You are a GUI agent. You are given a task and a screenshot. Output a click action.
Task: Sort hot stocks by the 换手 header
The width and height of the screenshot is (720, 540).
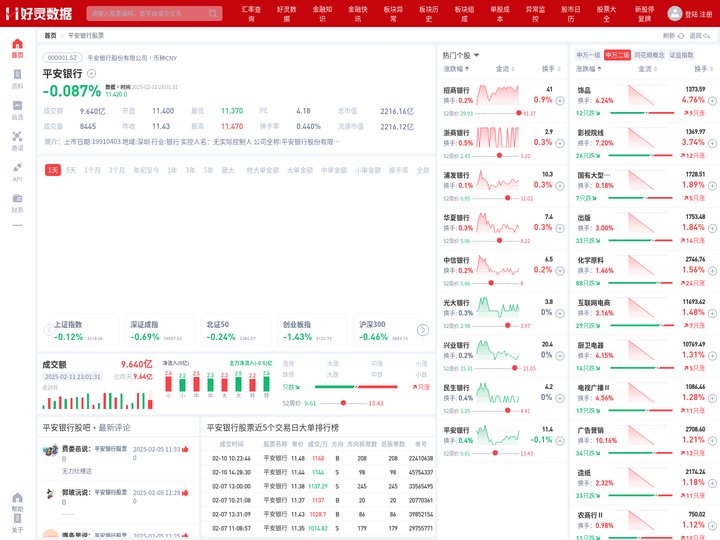pos(551,69)
